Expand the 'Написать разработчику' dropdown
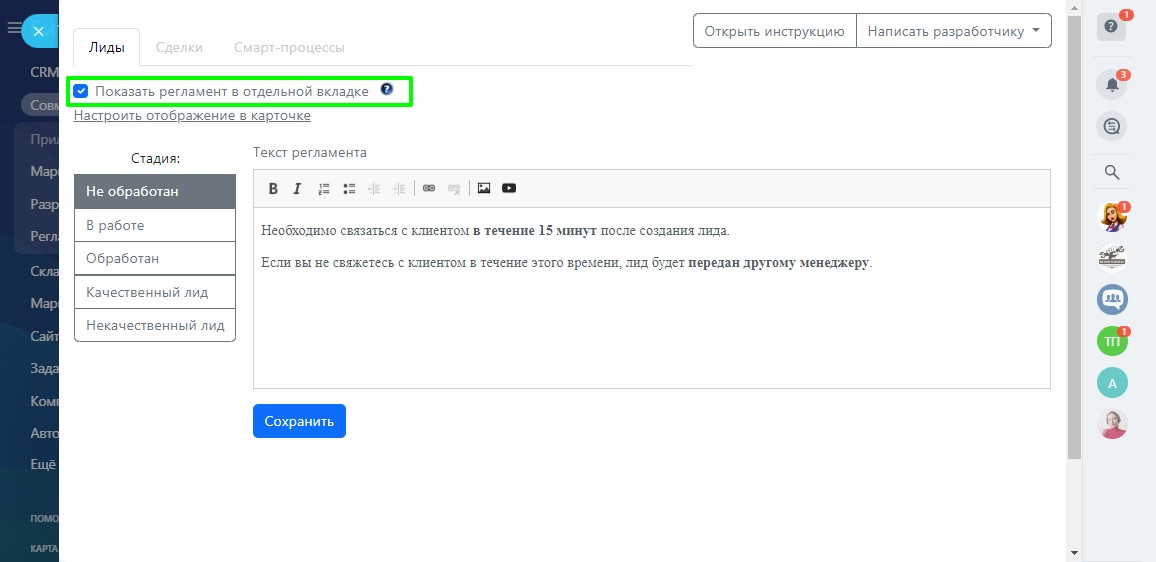 pos(953,31)
